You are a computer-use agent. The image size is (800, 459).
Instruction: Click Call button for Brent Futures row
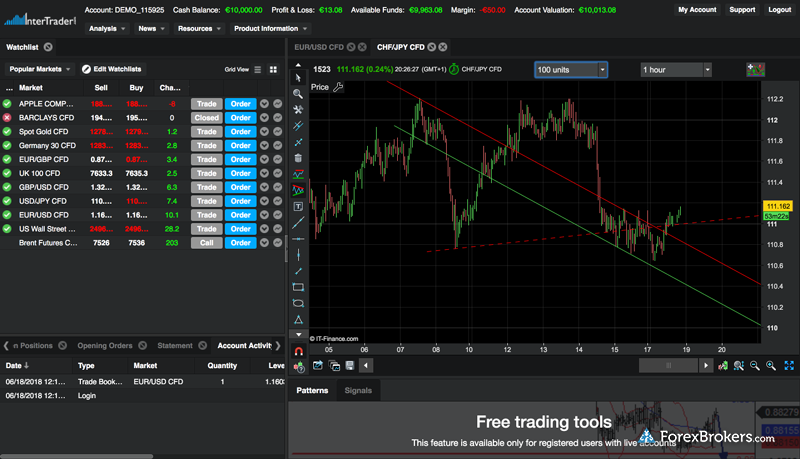pyautogui.click(x=207, y=243)
